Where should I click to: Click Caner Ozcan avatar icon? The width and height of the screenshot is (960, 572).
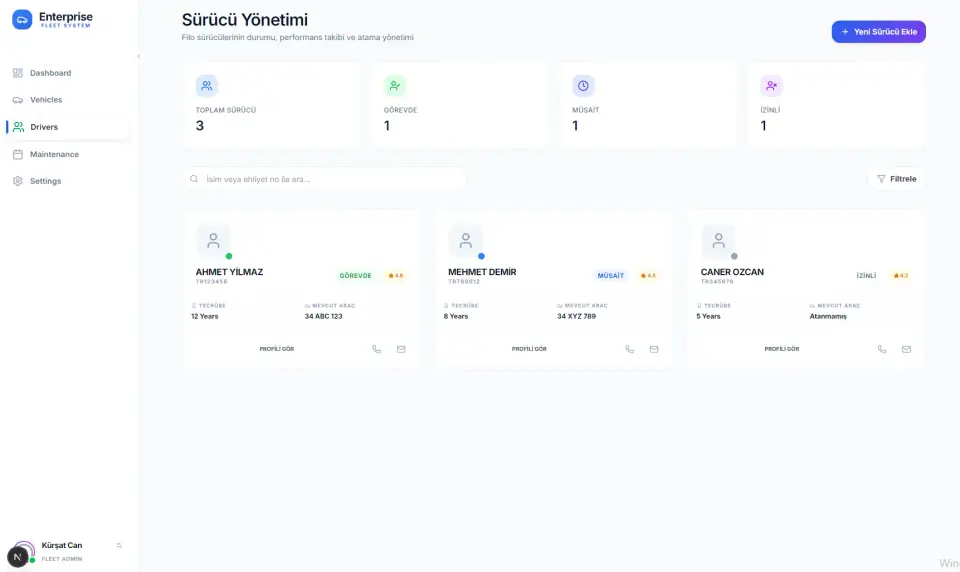click(x=719, y=241)
